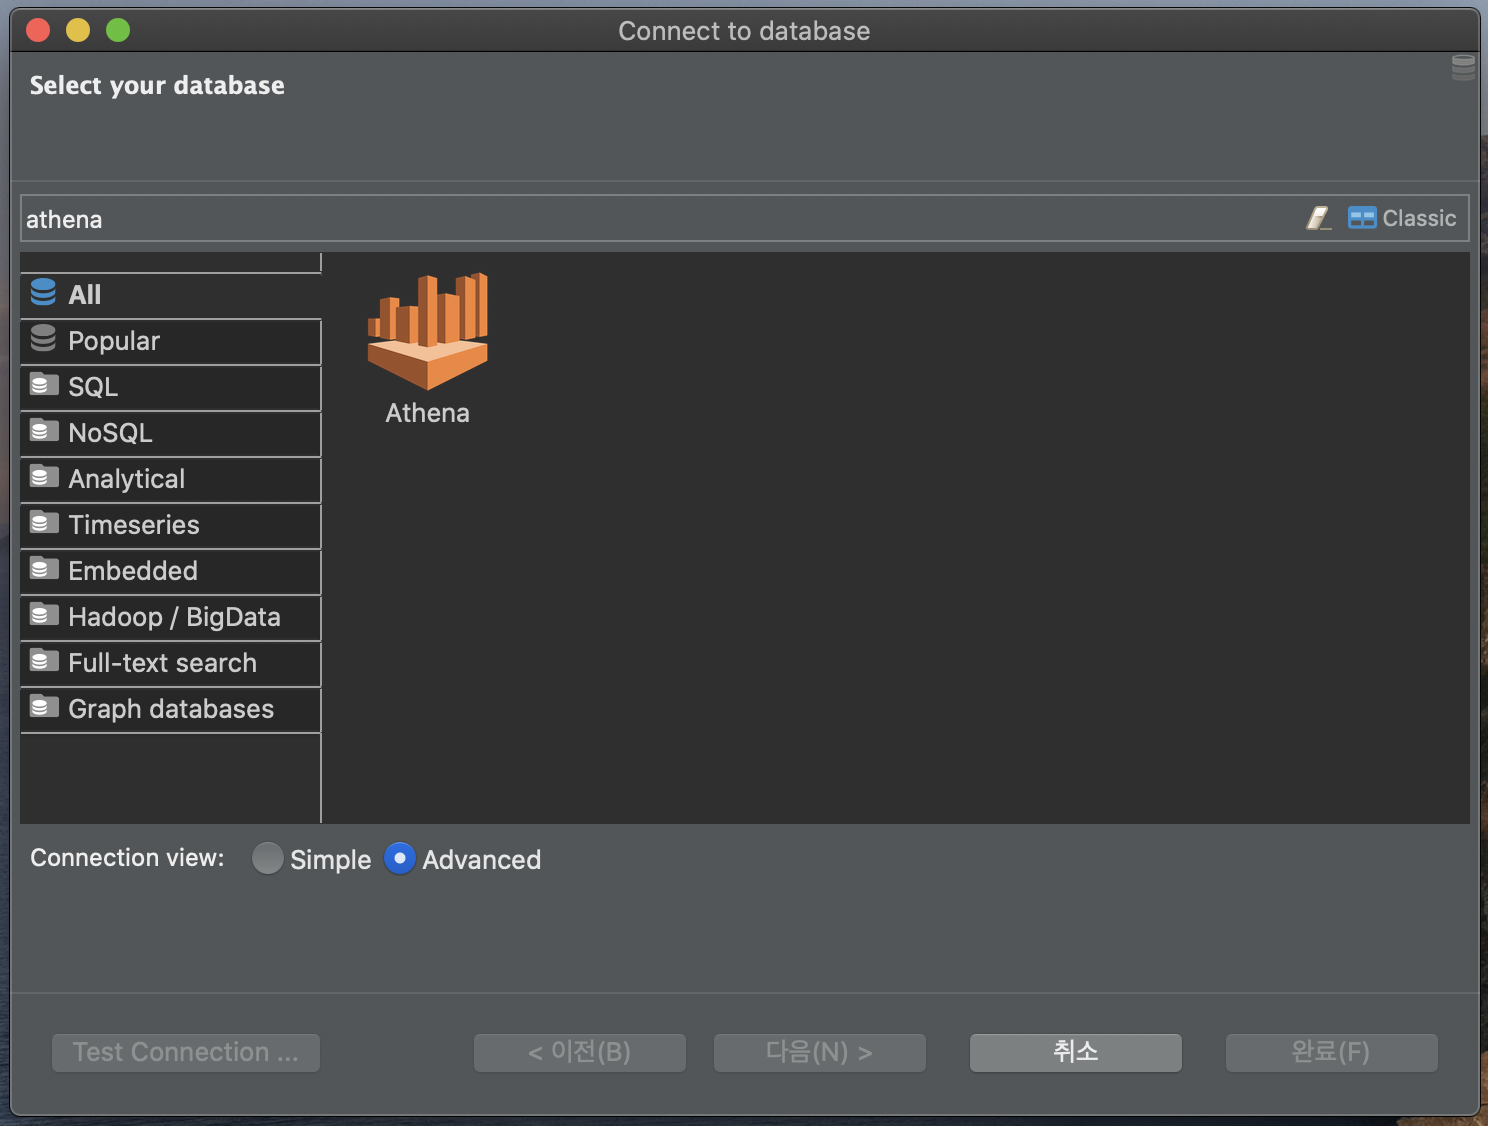Switch to the Classic view
Viewport: 1488px width, 1126px height.
pyautogui.click(x=1402, y=218)
